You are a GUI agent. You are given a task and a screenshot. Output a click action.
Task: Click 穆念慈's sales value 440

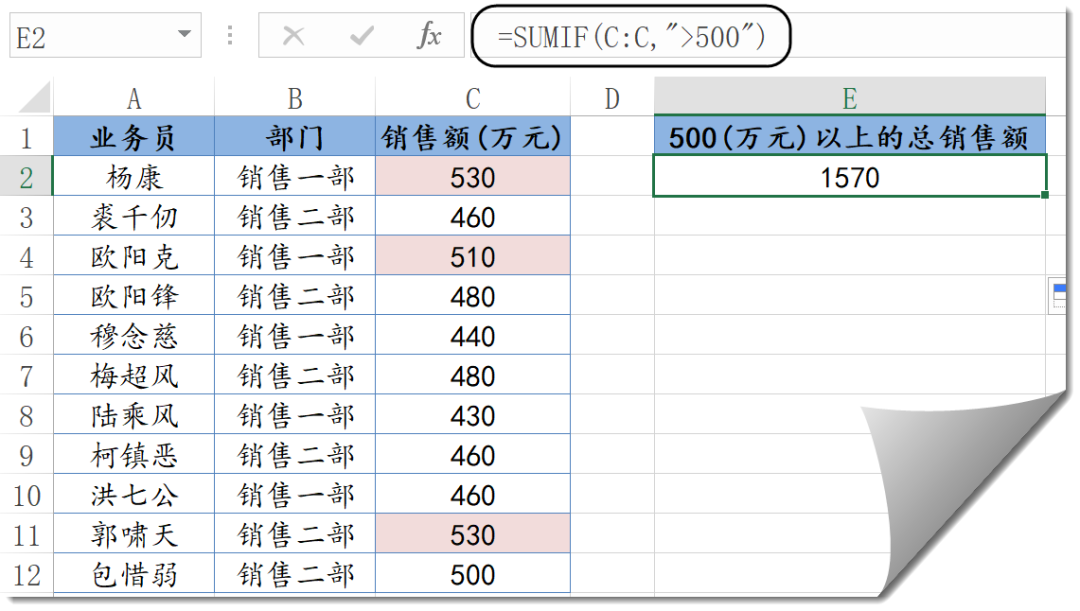click(x=472, y=336)
